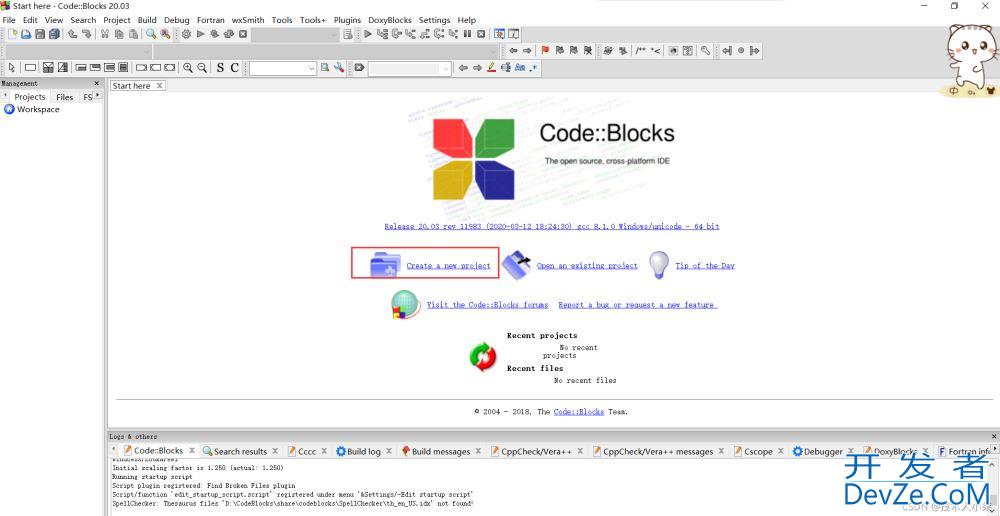This screenshot has width=1000, height=516.
Task: Click the DoxyBlocks wrench configuration icon
Action: point(706,50)
